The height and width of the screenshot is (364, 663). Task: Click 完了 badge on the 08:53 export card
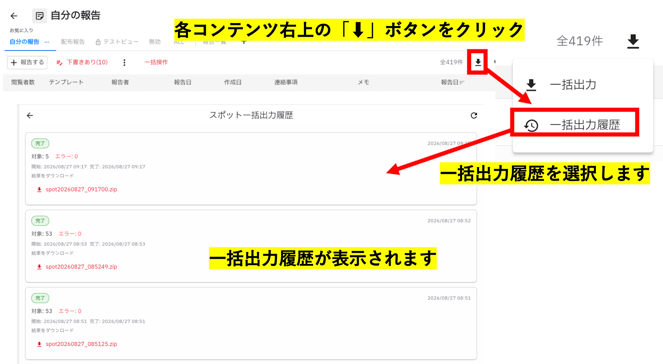coord(40,221)
